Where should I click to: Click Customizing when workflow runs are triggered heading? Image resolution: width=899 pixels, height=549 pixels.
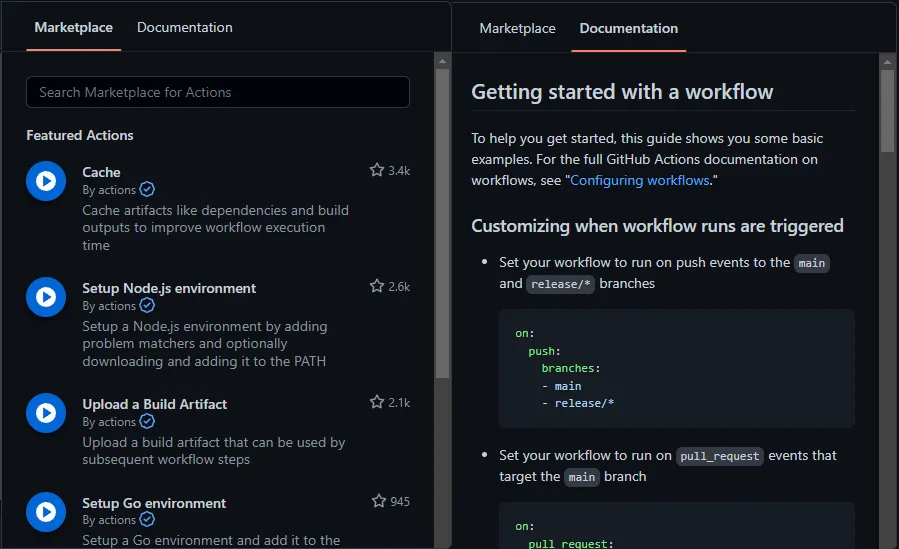pos(657,226)
